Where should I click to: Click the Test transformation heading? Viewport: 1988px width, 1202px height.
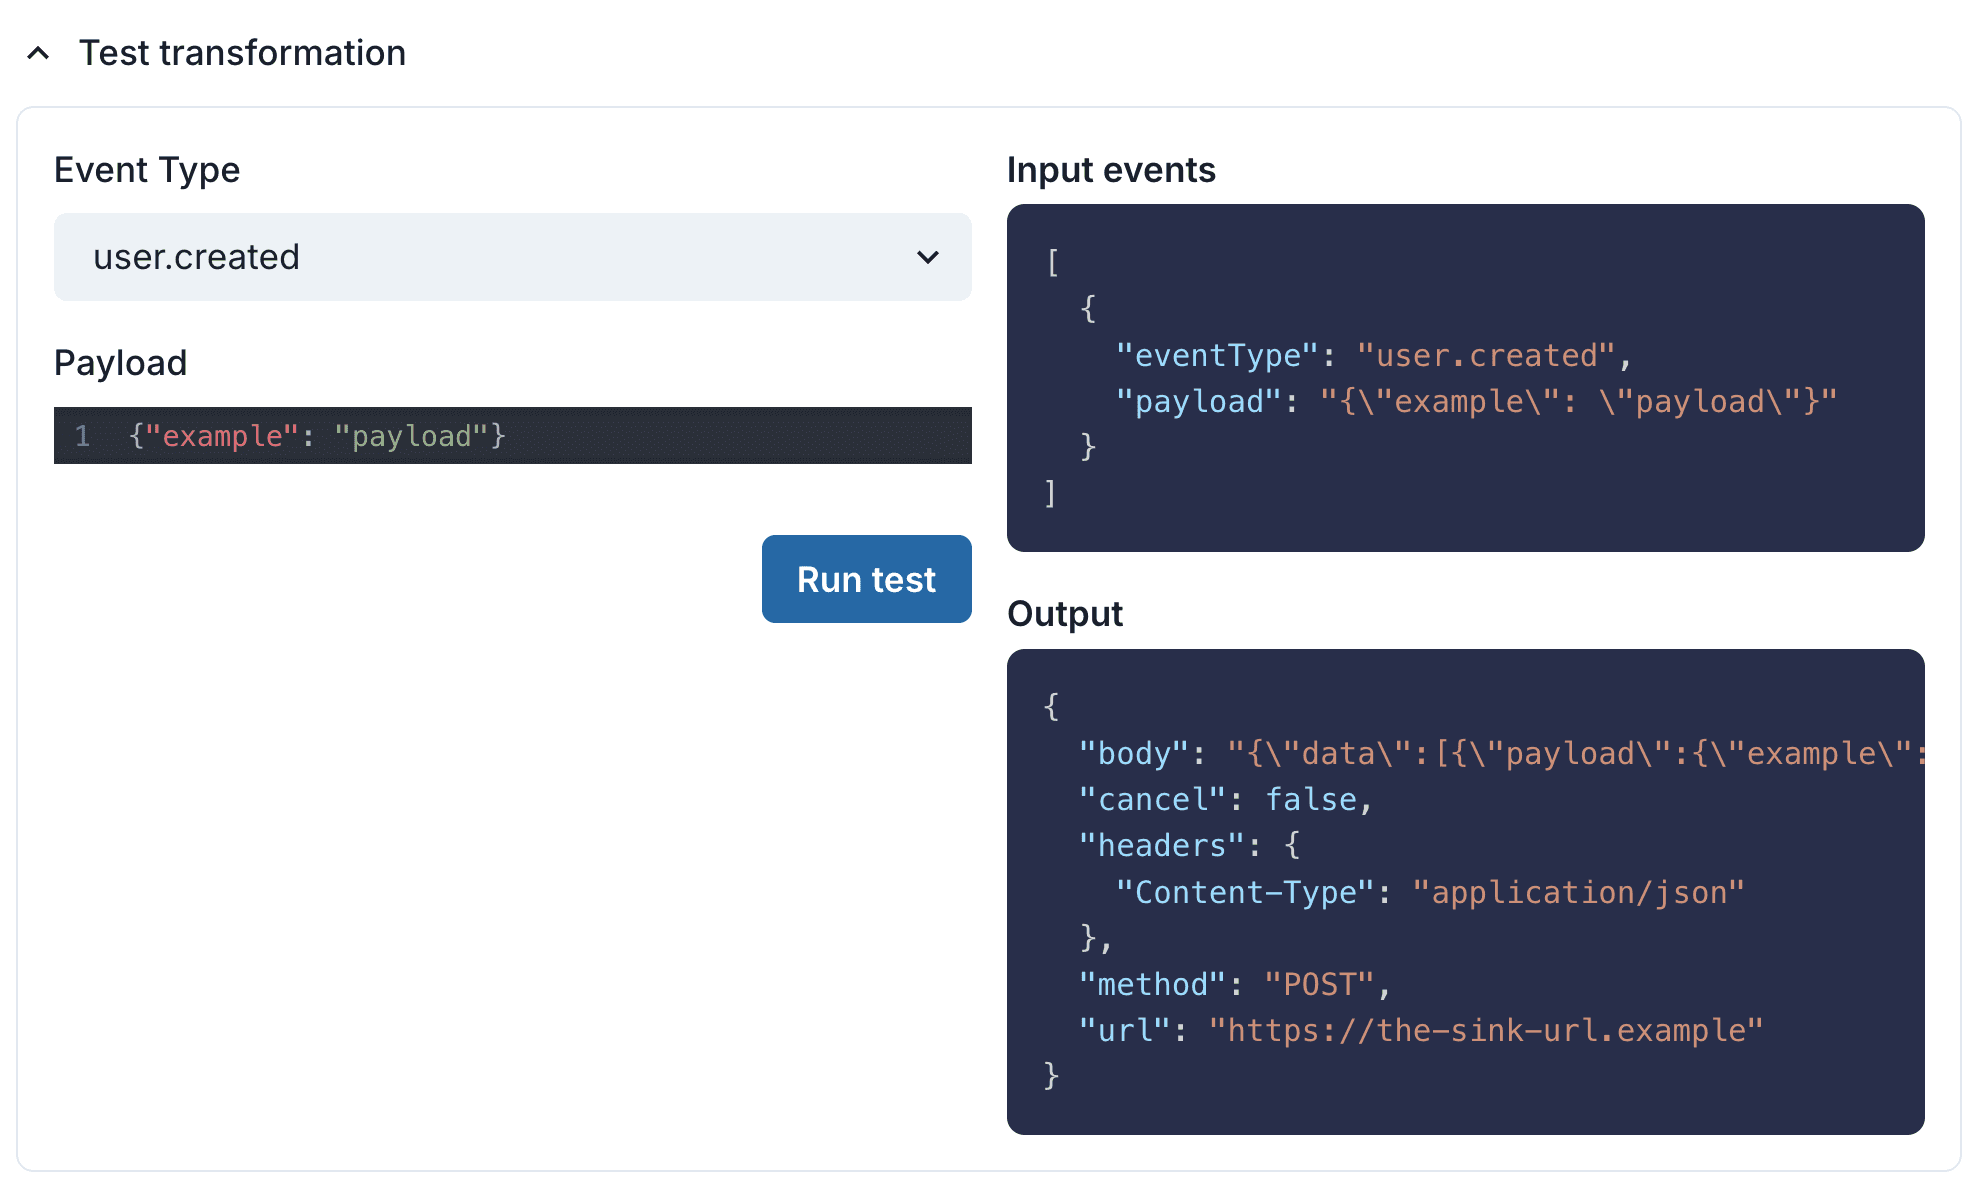coord(242,53)
